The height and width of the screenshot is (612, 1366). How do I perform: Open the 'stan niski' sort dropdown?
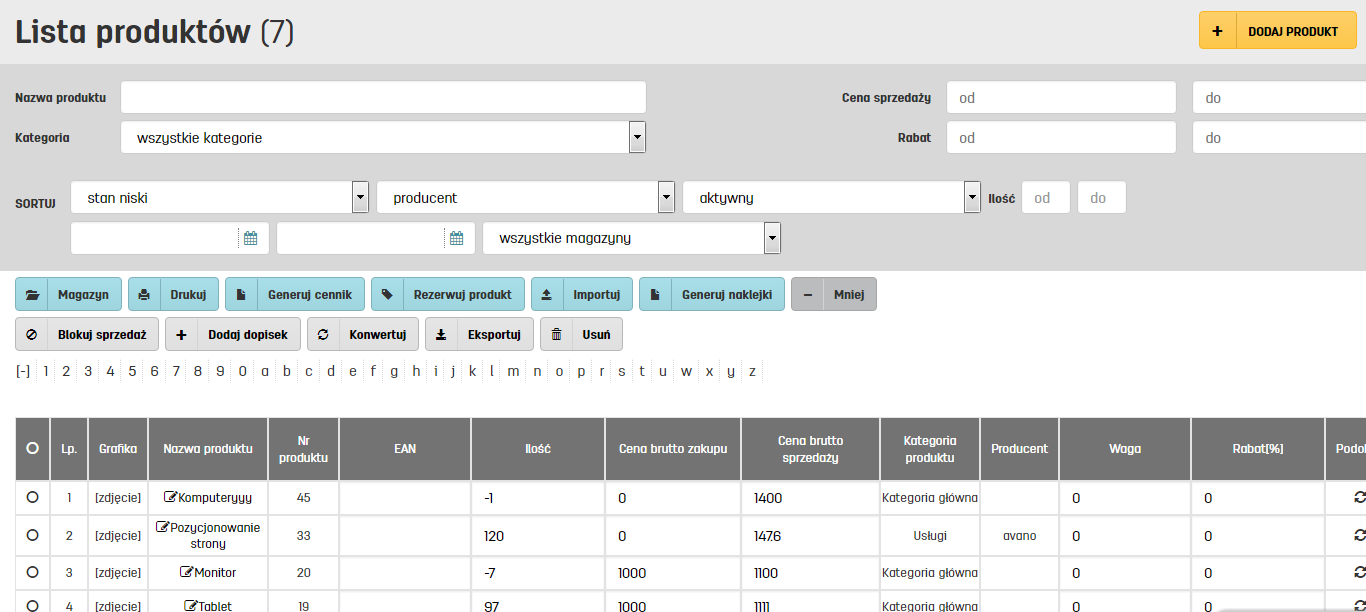(x=361, y=198)
